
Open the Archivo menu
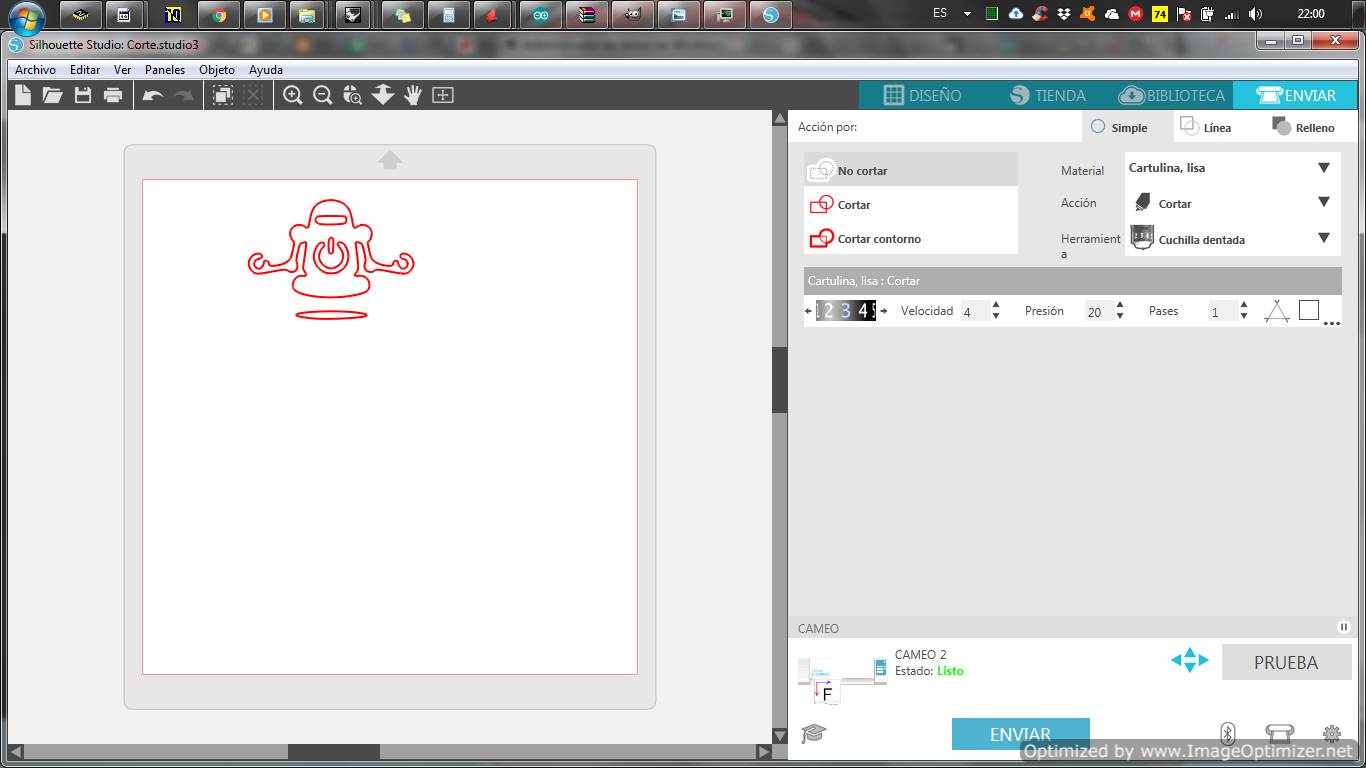pos(35,70)
